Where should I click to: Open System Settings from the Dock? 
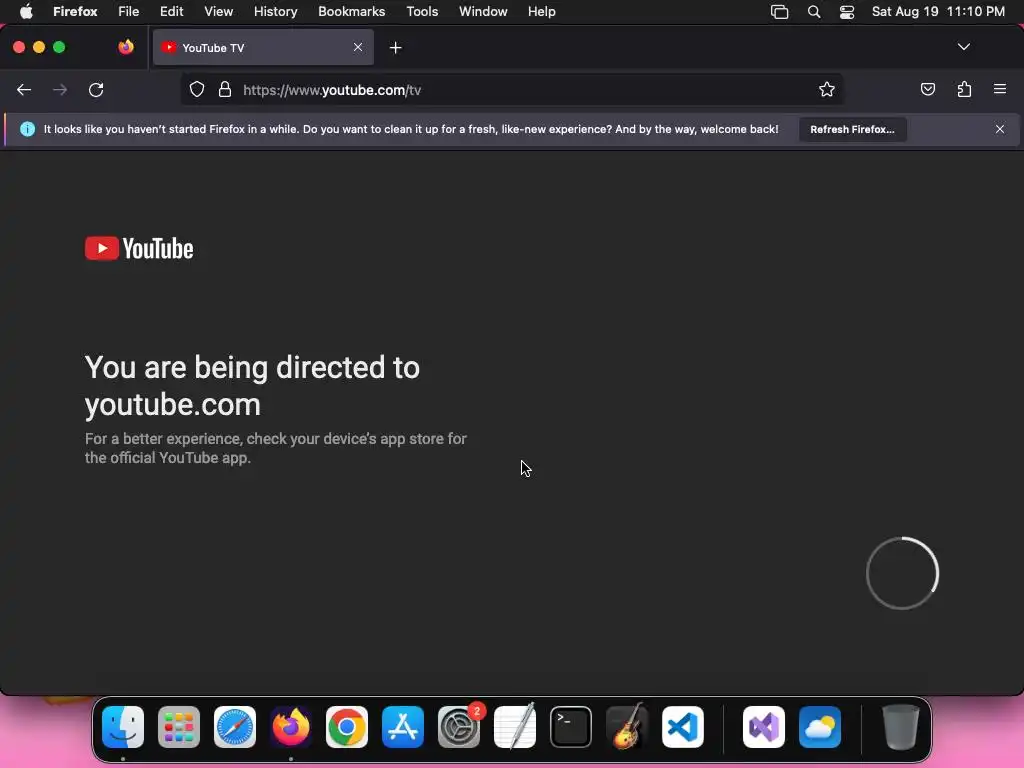(459, 727)
